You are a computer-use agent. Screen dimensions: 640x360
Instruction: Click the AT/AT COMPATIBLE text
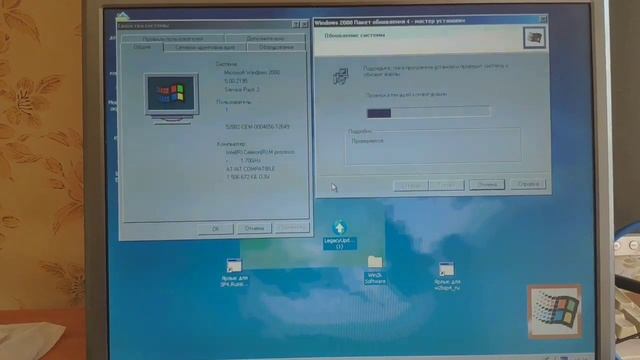pyautogui.click(x=250, y=169)
